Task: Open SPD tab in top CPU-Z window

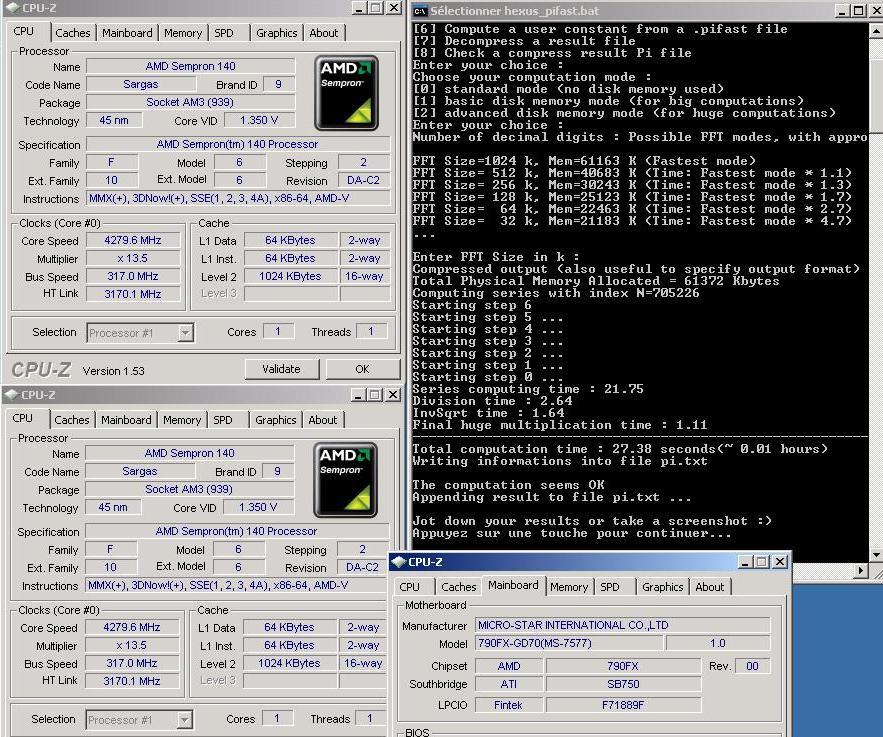Action: pos(224,33)
